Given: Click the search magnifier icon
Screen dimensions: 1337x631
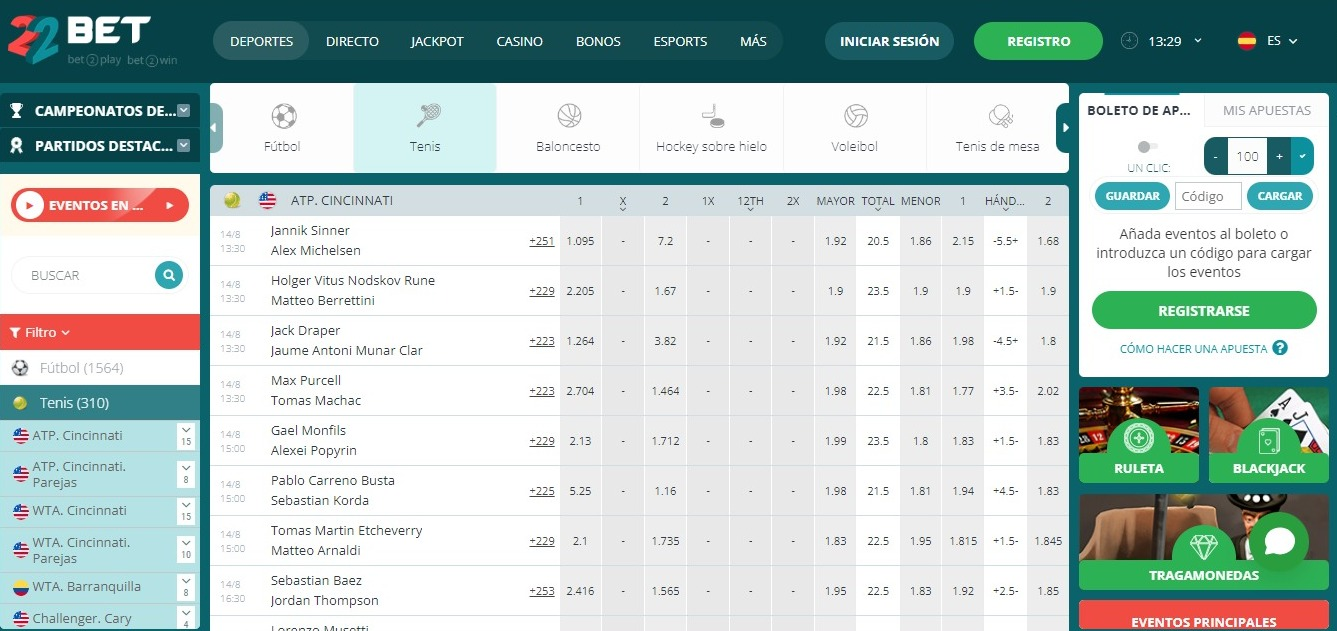Looking at the screenshot, I should tap(169, 275).
